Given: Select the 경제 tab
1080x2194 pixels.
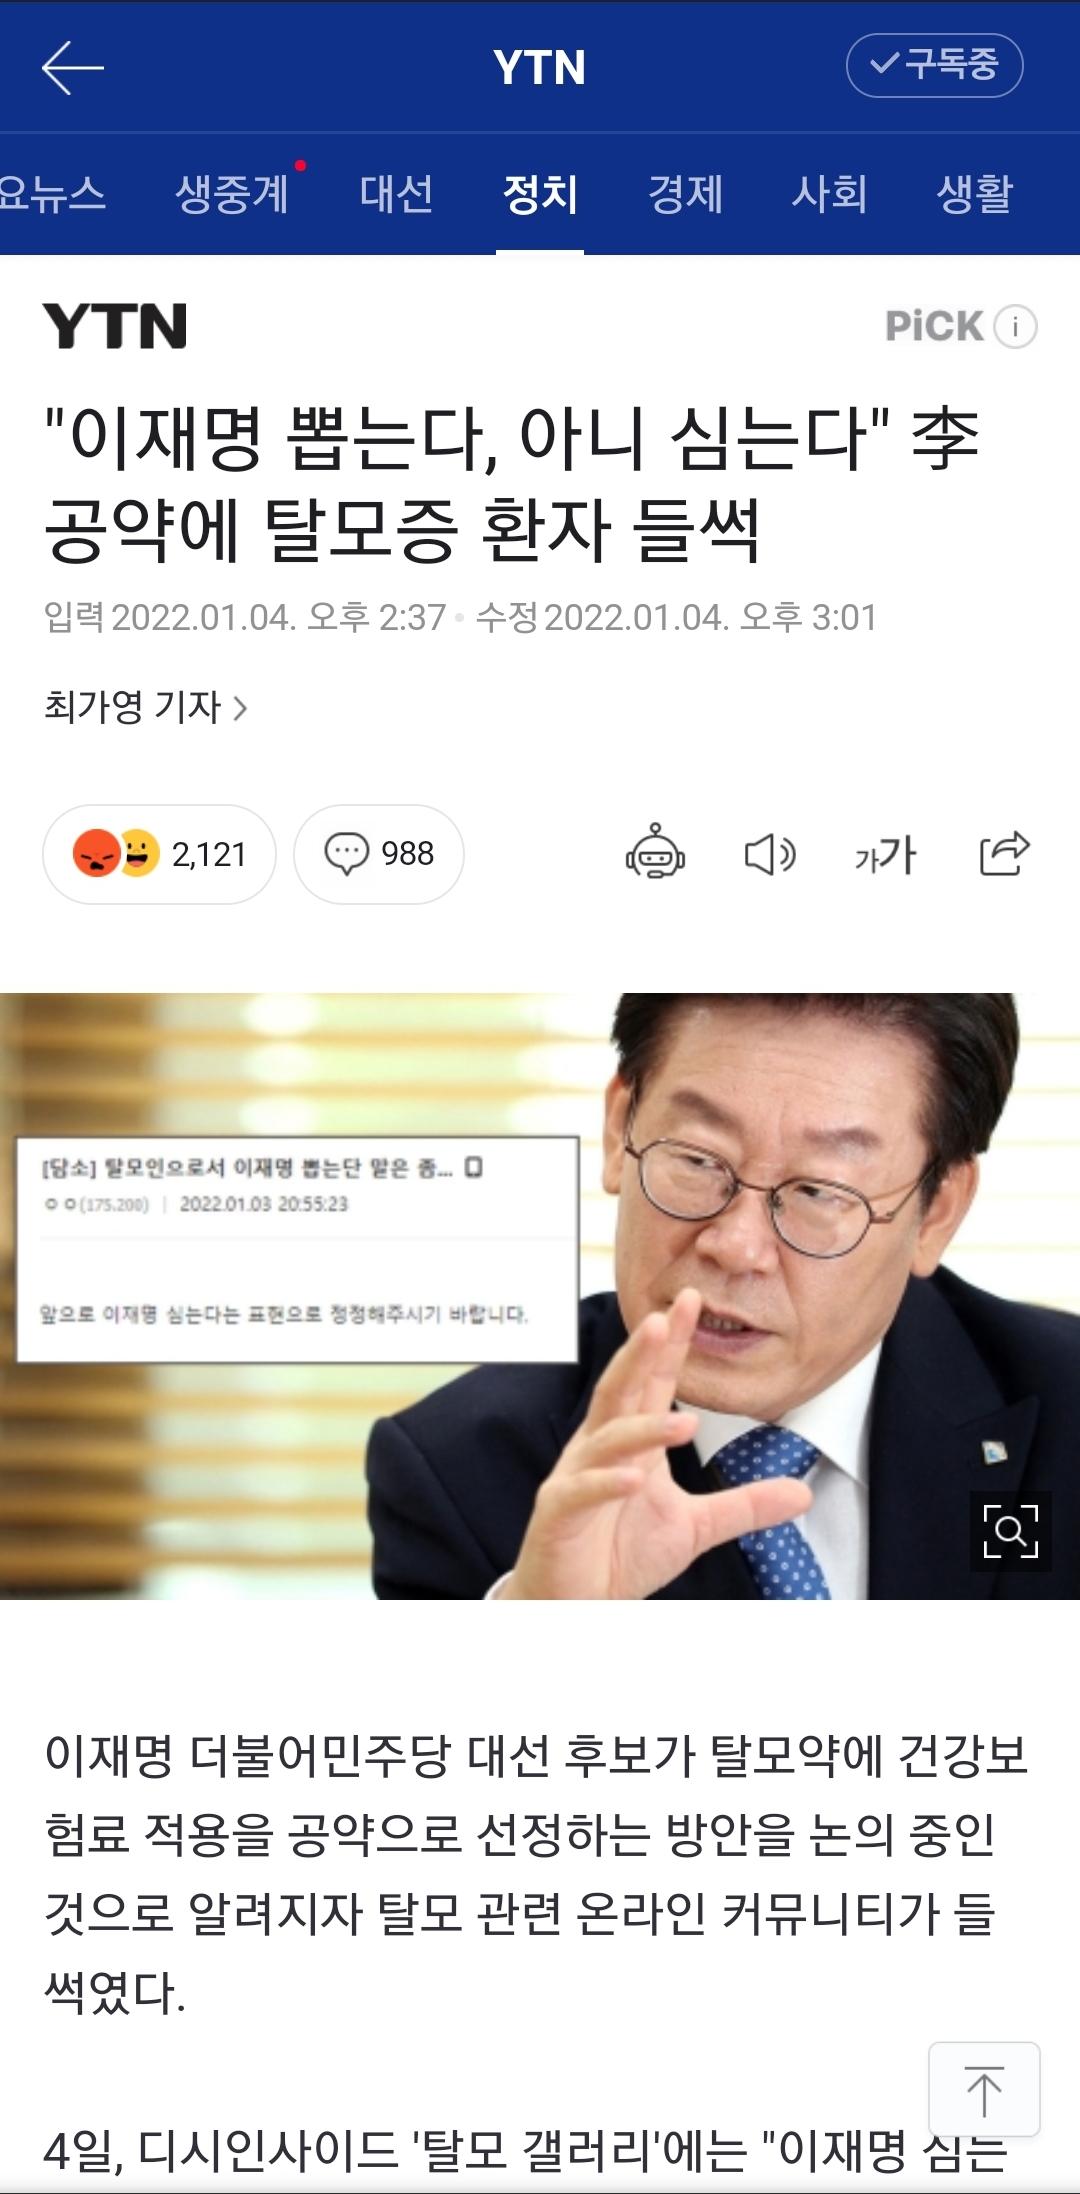Looking at the screenshot, I should click(685, 193).
